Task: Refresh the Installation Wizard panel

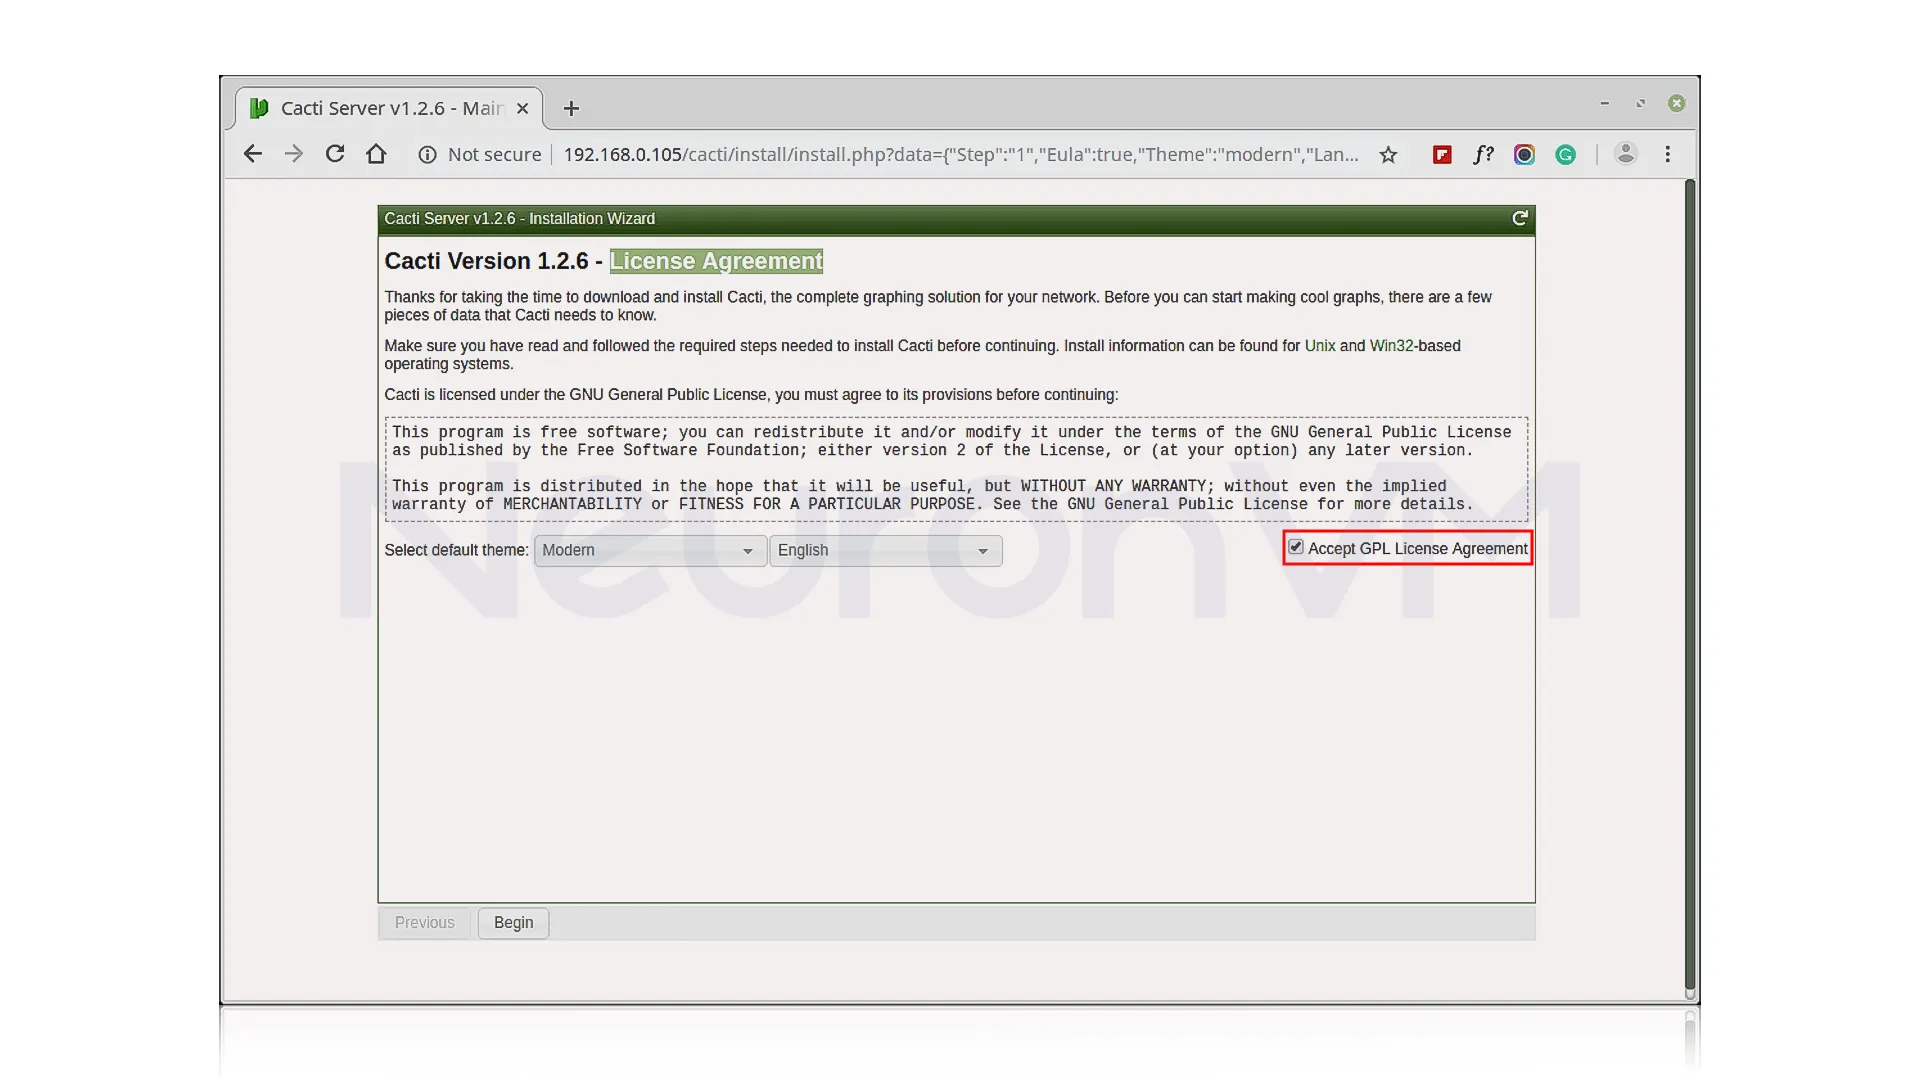Action: 1520,218
